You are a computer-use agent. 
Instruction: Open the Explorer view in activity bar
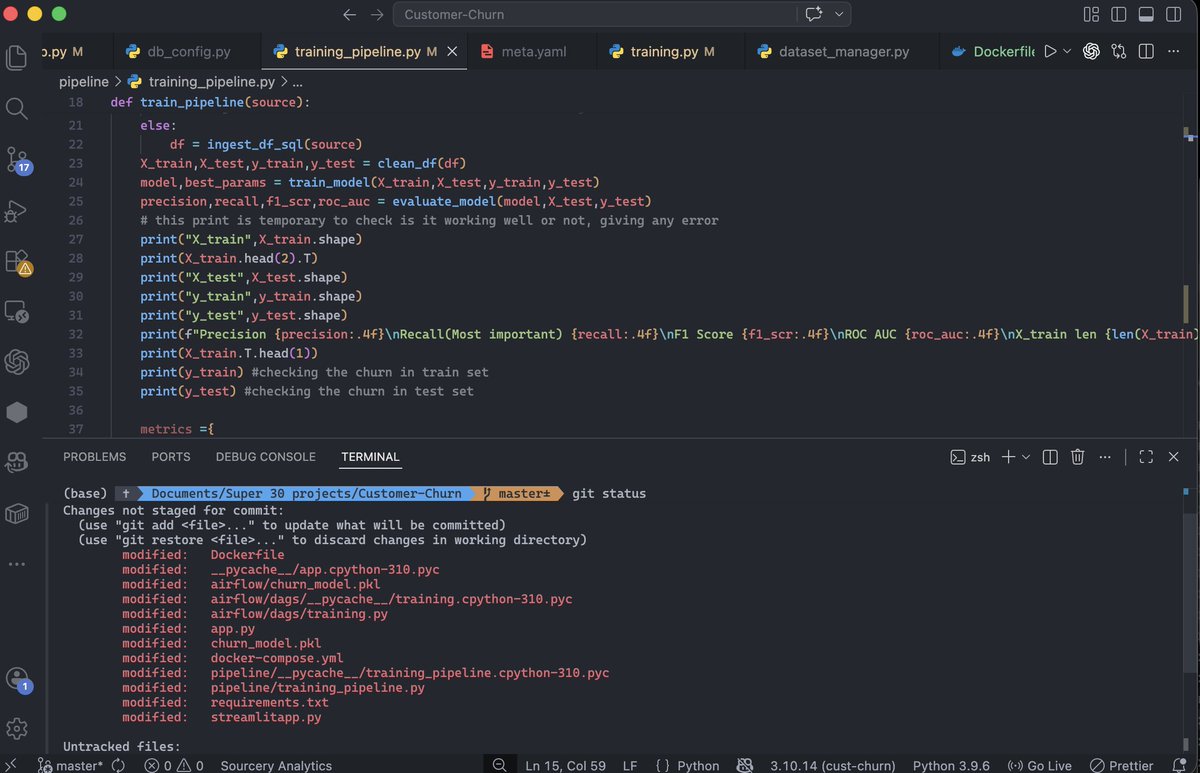point(17,57)
